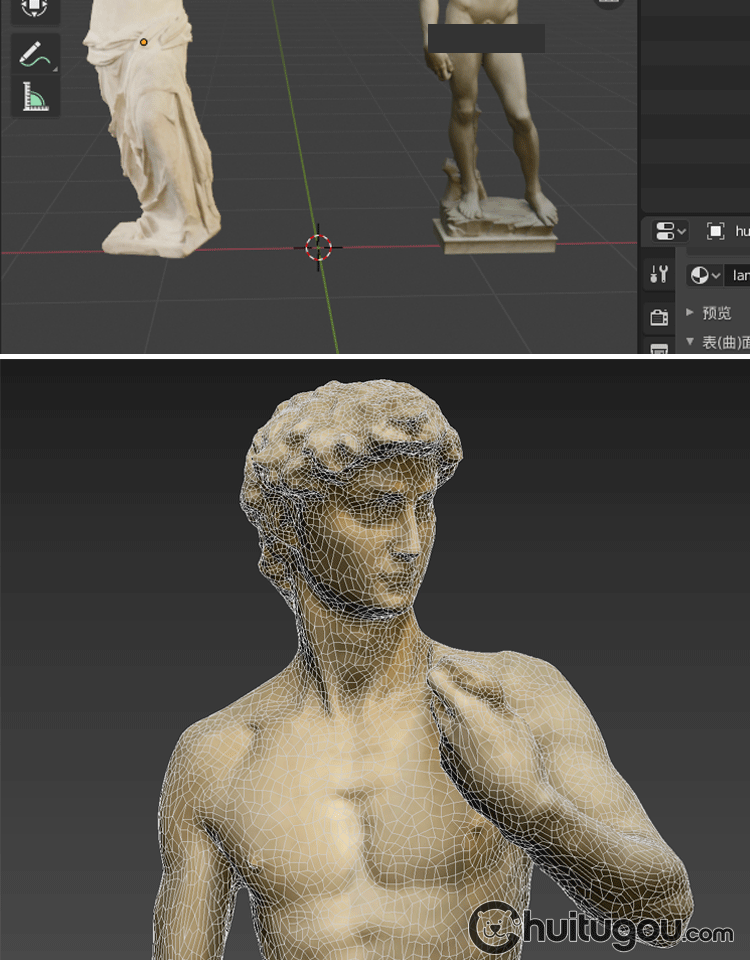Click the partially visible viewport navigation button
The width and height of the screenshot is (750, 960).
tap(608, 3)
